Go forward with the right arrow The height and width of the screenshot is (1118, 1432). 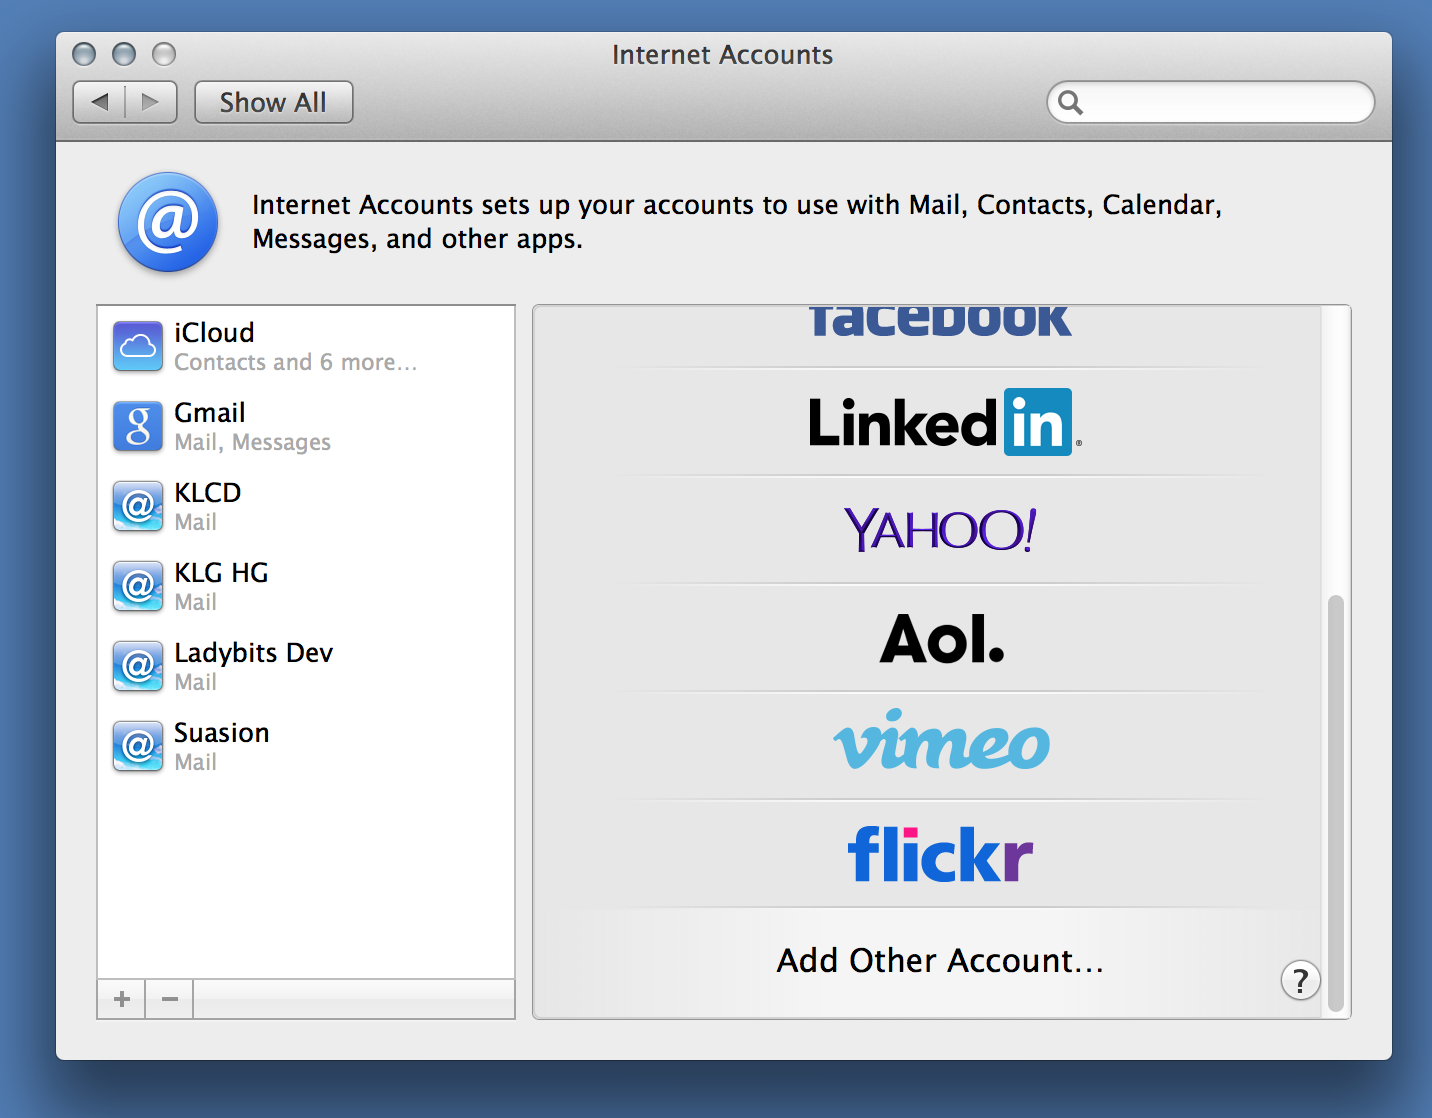coord(151,102)
